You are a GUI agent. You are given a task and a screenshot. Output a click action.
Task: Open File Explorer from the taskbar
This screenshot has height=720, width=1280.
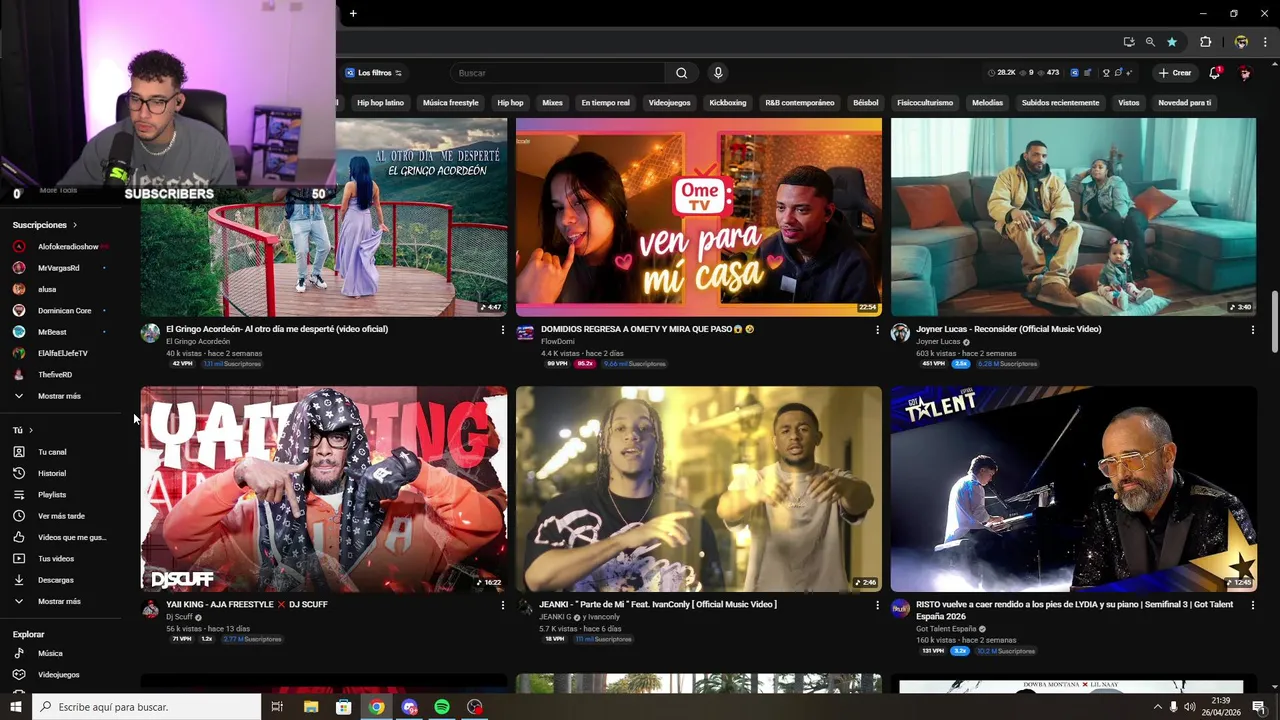click(311, 707)
